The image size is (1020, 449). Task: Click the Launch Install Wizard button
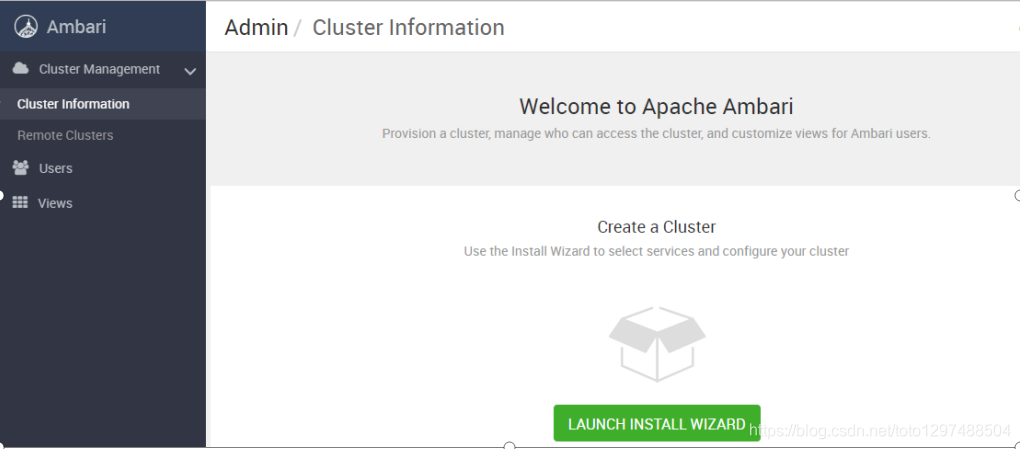(x=657, y=423)
